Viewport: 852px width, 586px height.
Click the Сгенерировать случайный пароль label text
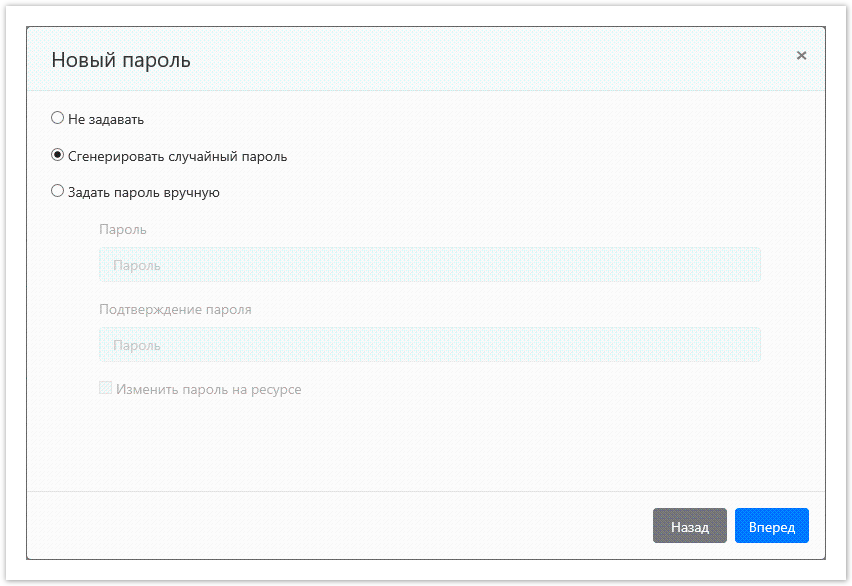[x=177, y=156]
